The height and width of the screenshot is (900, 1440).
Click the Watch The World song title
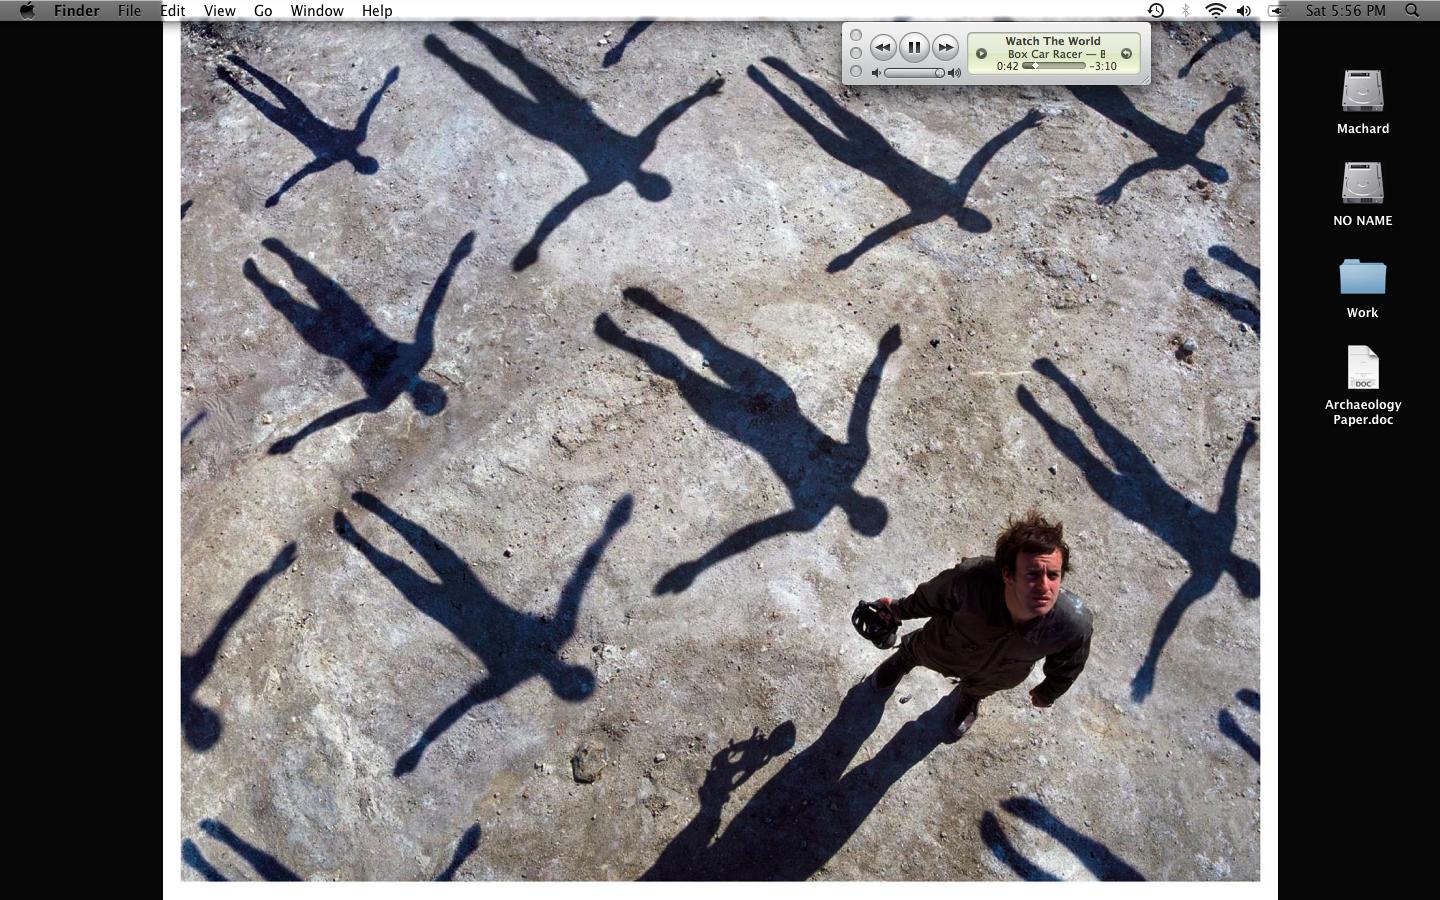click(x=1053, y=41)
